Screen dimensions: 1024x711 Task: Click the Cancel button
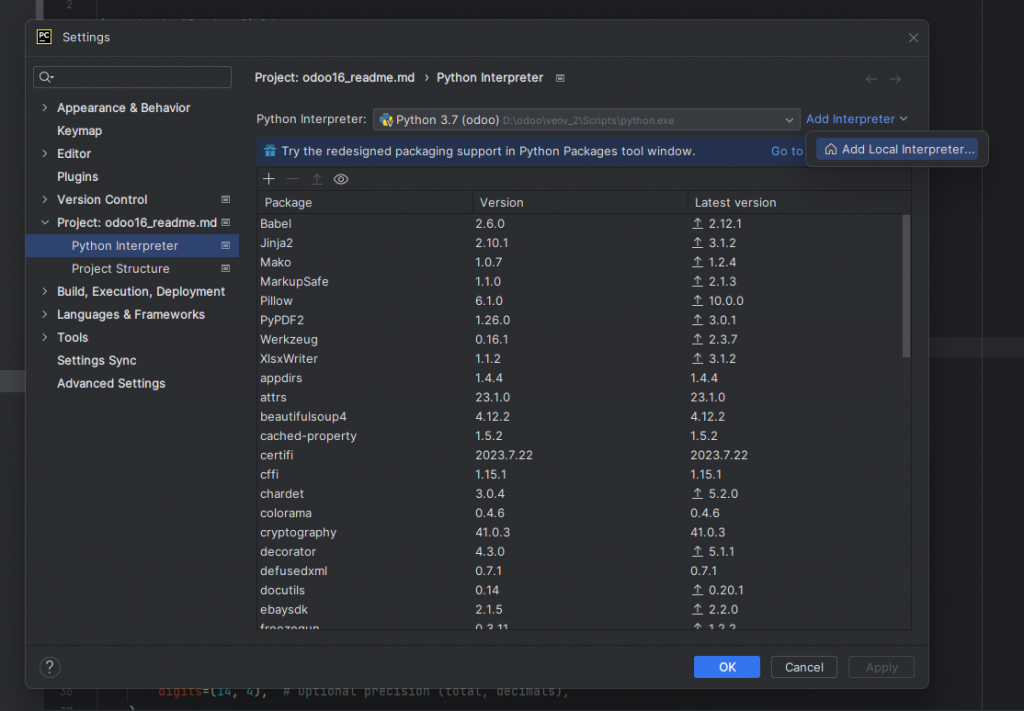click(x=804, y=667)
